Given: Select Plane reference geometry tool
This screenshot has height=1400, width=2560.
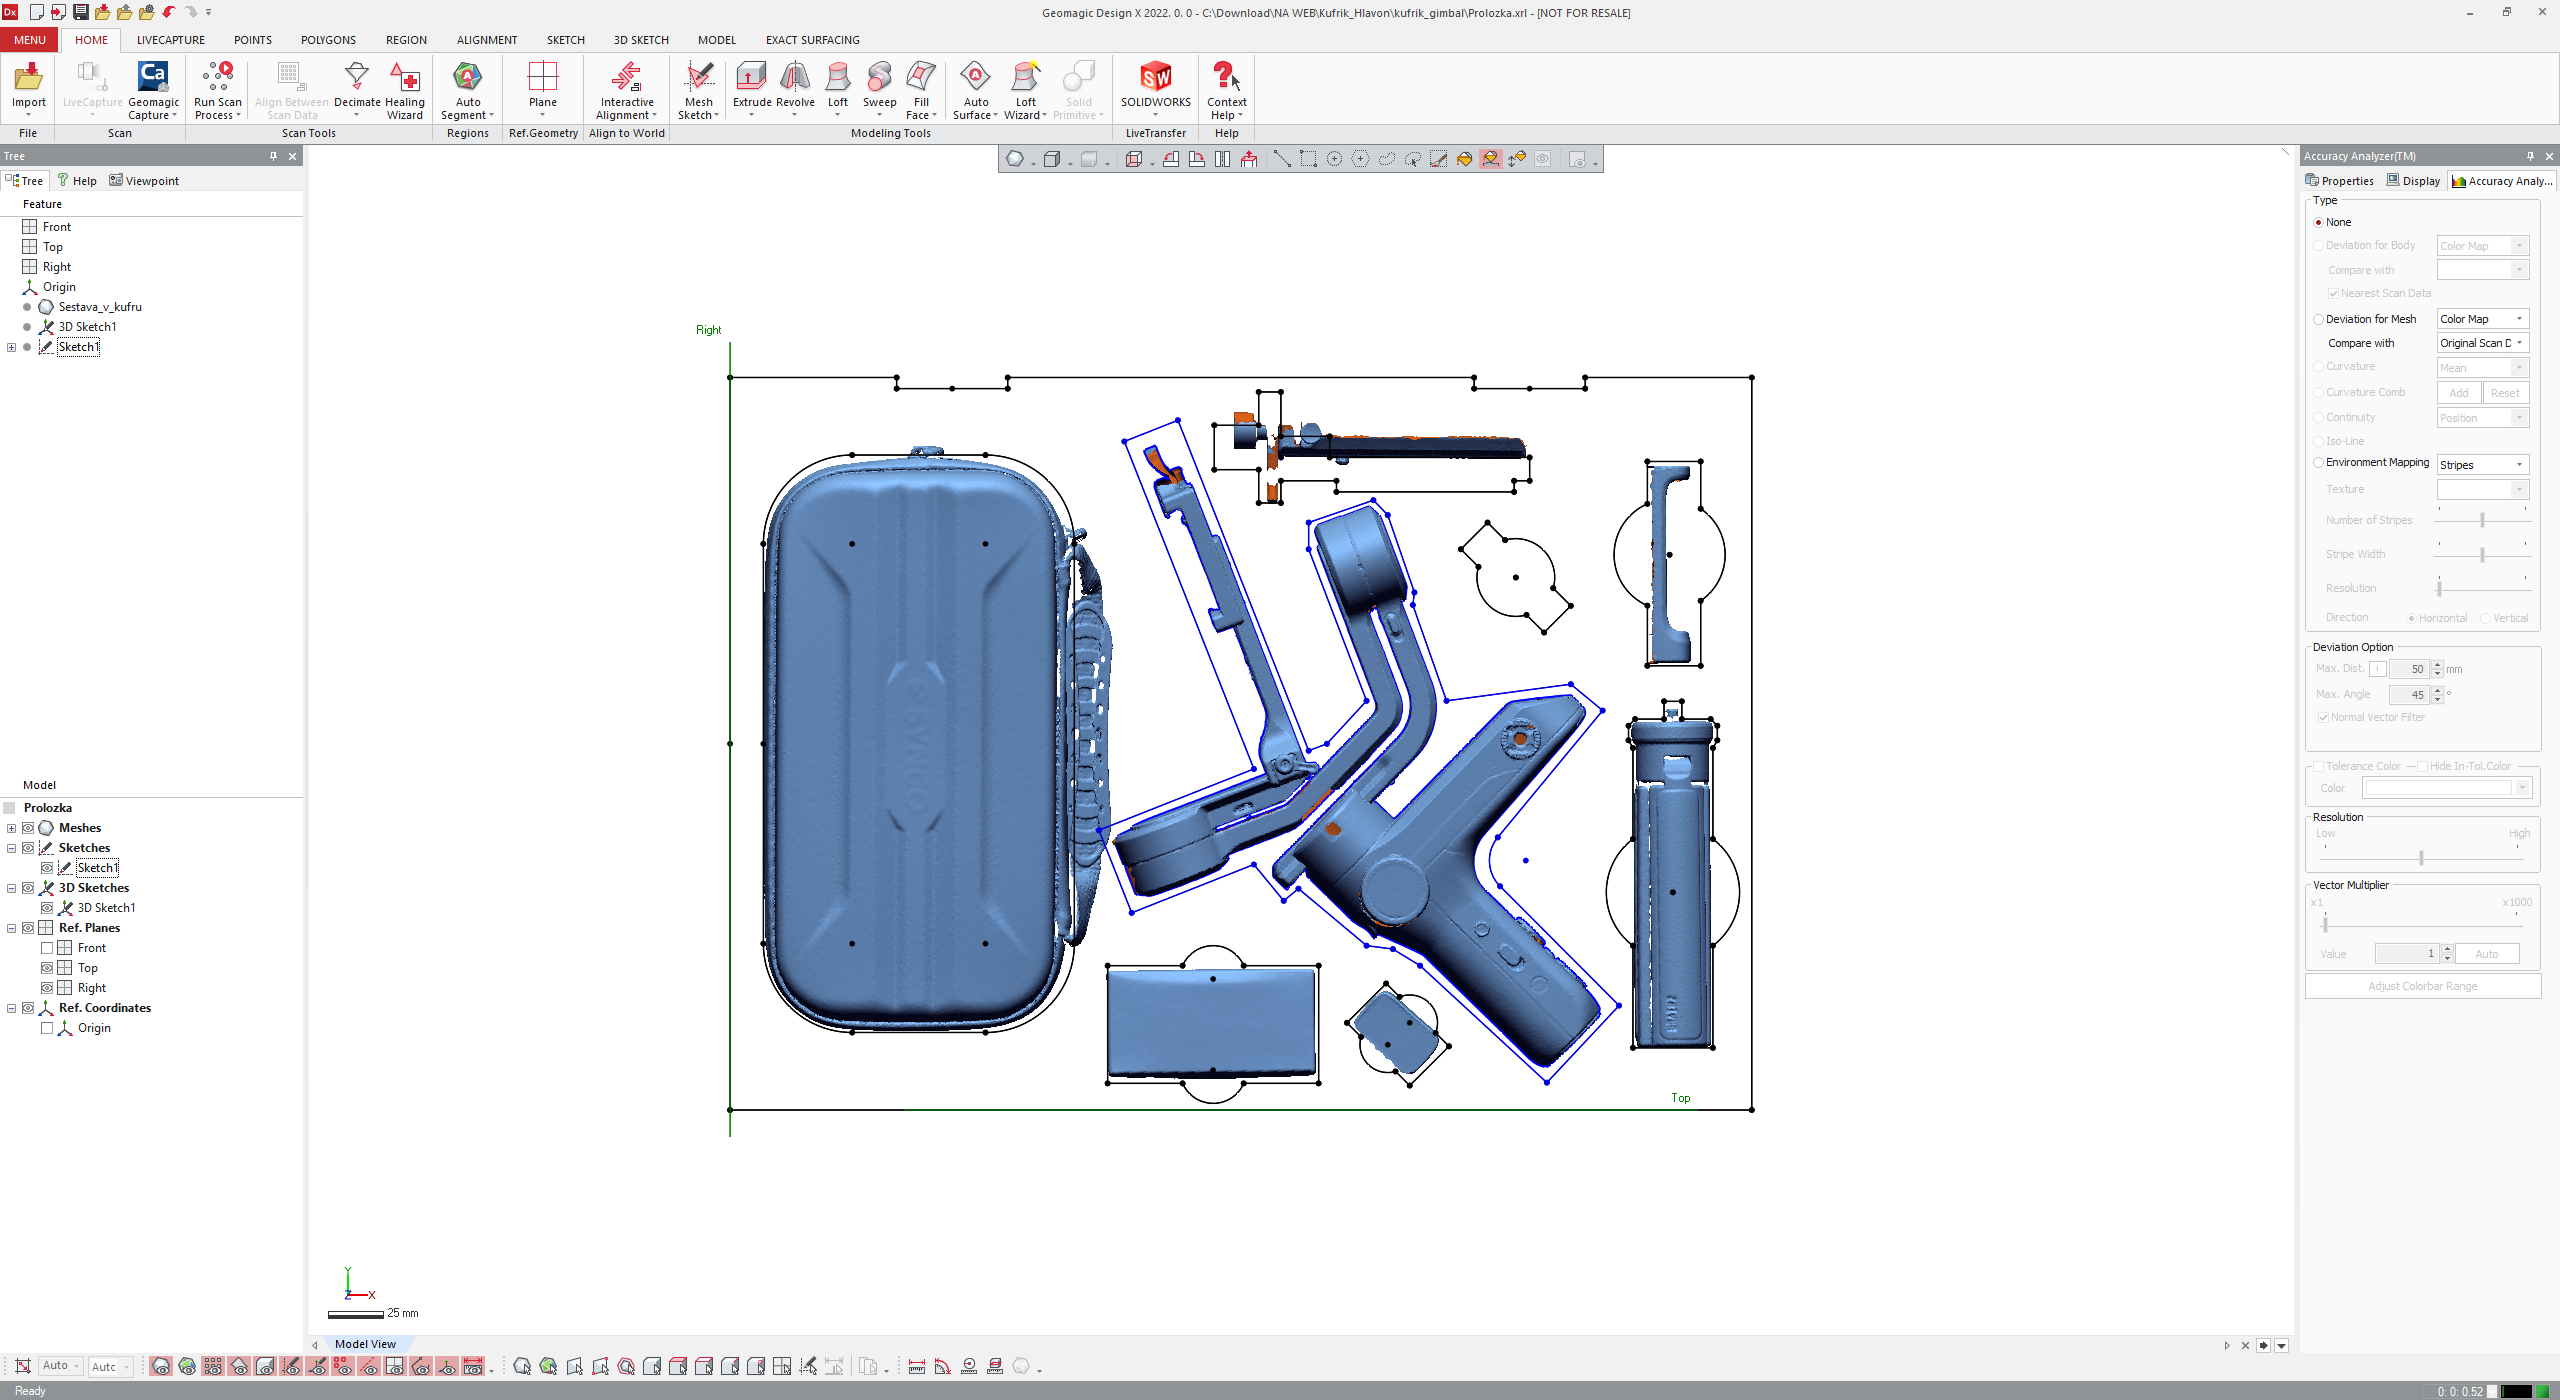Looking at the screenshot, I should pos(542,78).
